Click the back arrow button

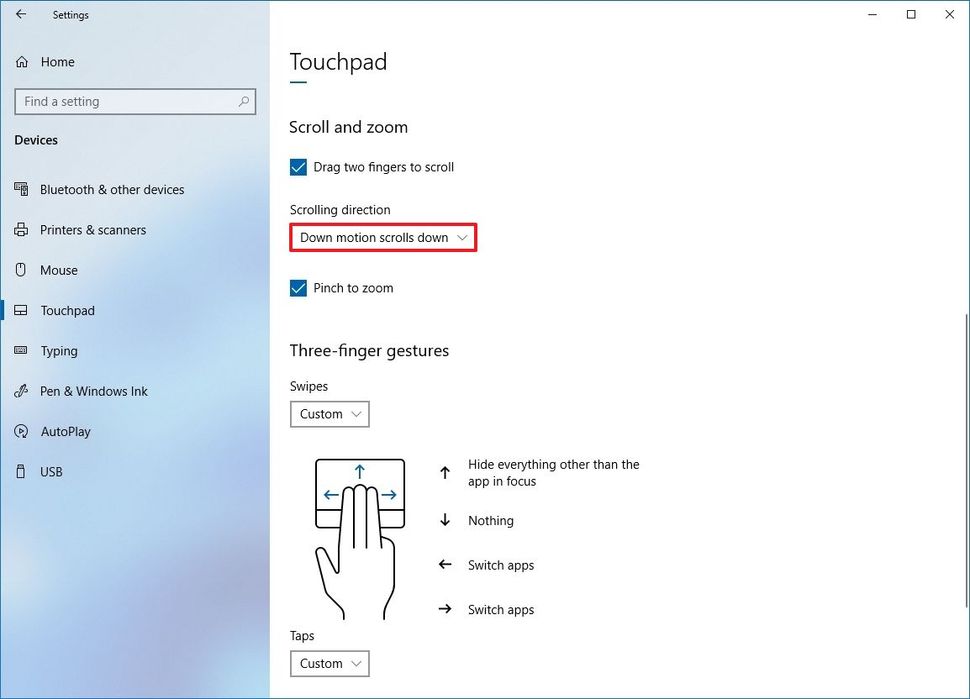point(20,15)
